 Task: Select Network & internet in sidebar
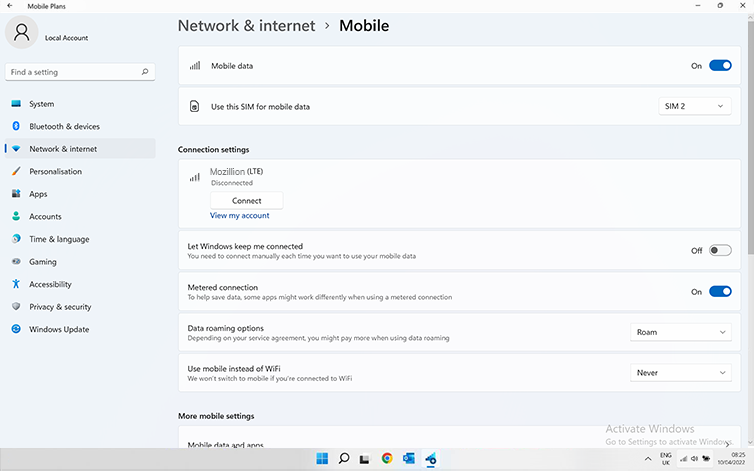[80, 149]
